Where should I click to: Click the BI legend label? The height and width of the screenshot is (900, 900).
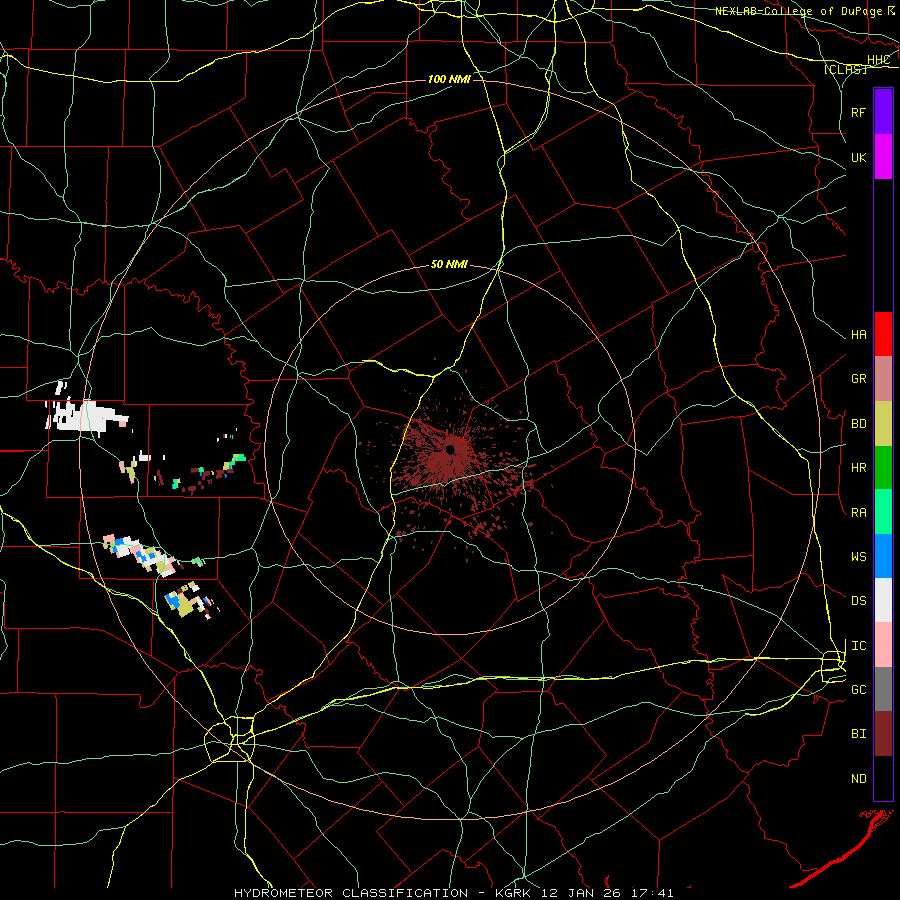coord(859,734)
